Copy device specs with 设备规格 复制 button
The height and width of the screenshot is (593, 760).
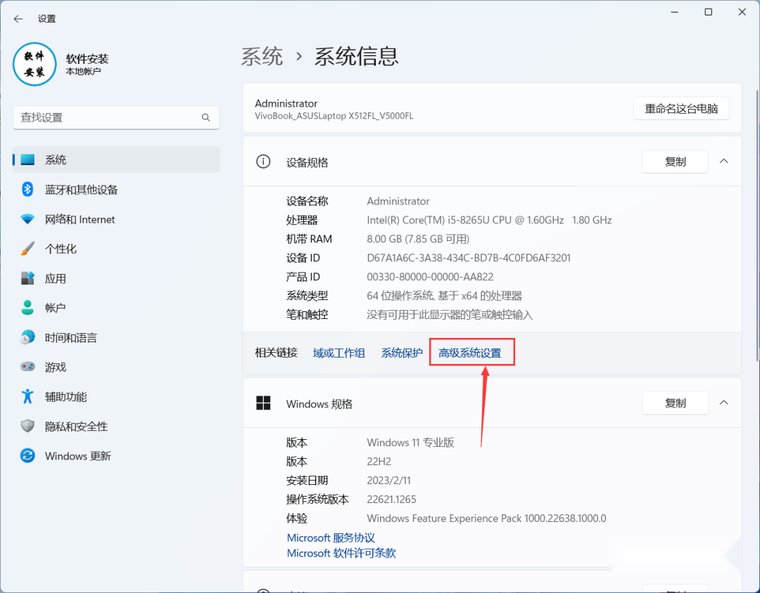click(675, 161)
